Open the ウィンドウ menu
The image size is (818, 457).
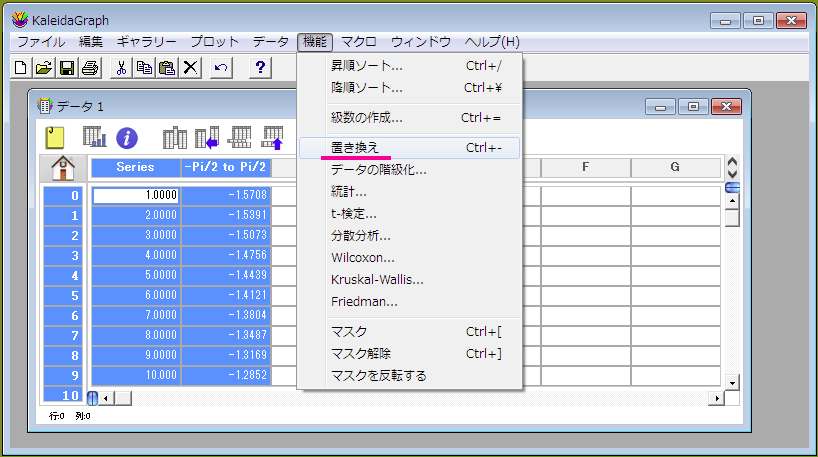point(421,42)
